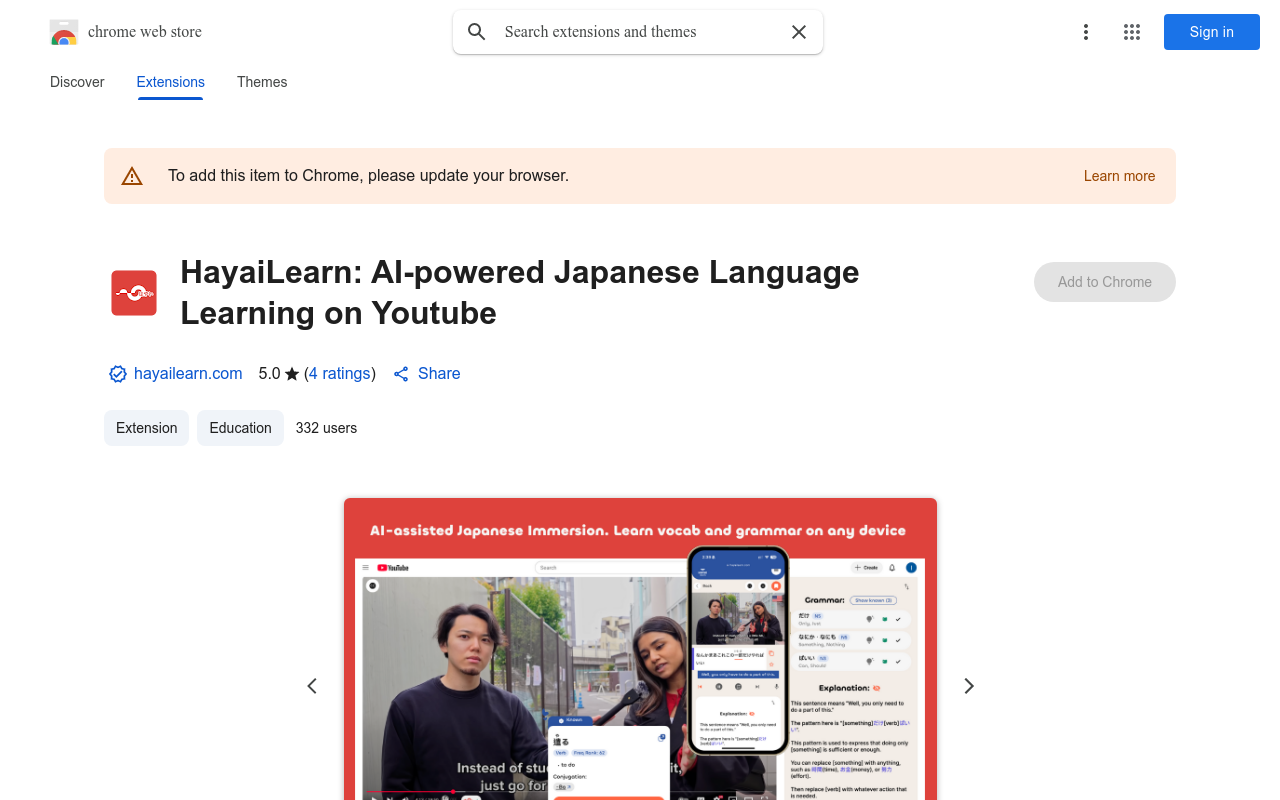Click the extension title heading
The image size is (1280, 800).
tap(520, 292)
